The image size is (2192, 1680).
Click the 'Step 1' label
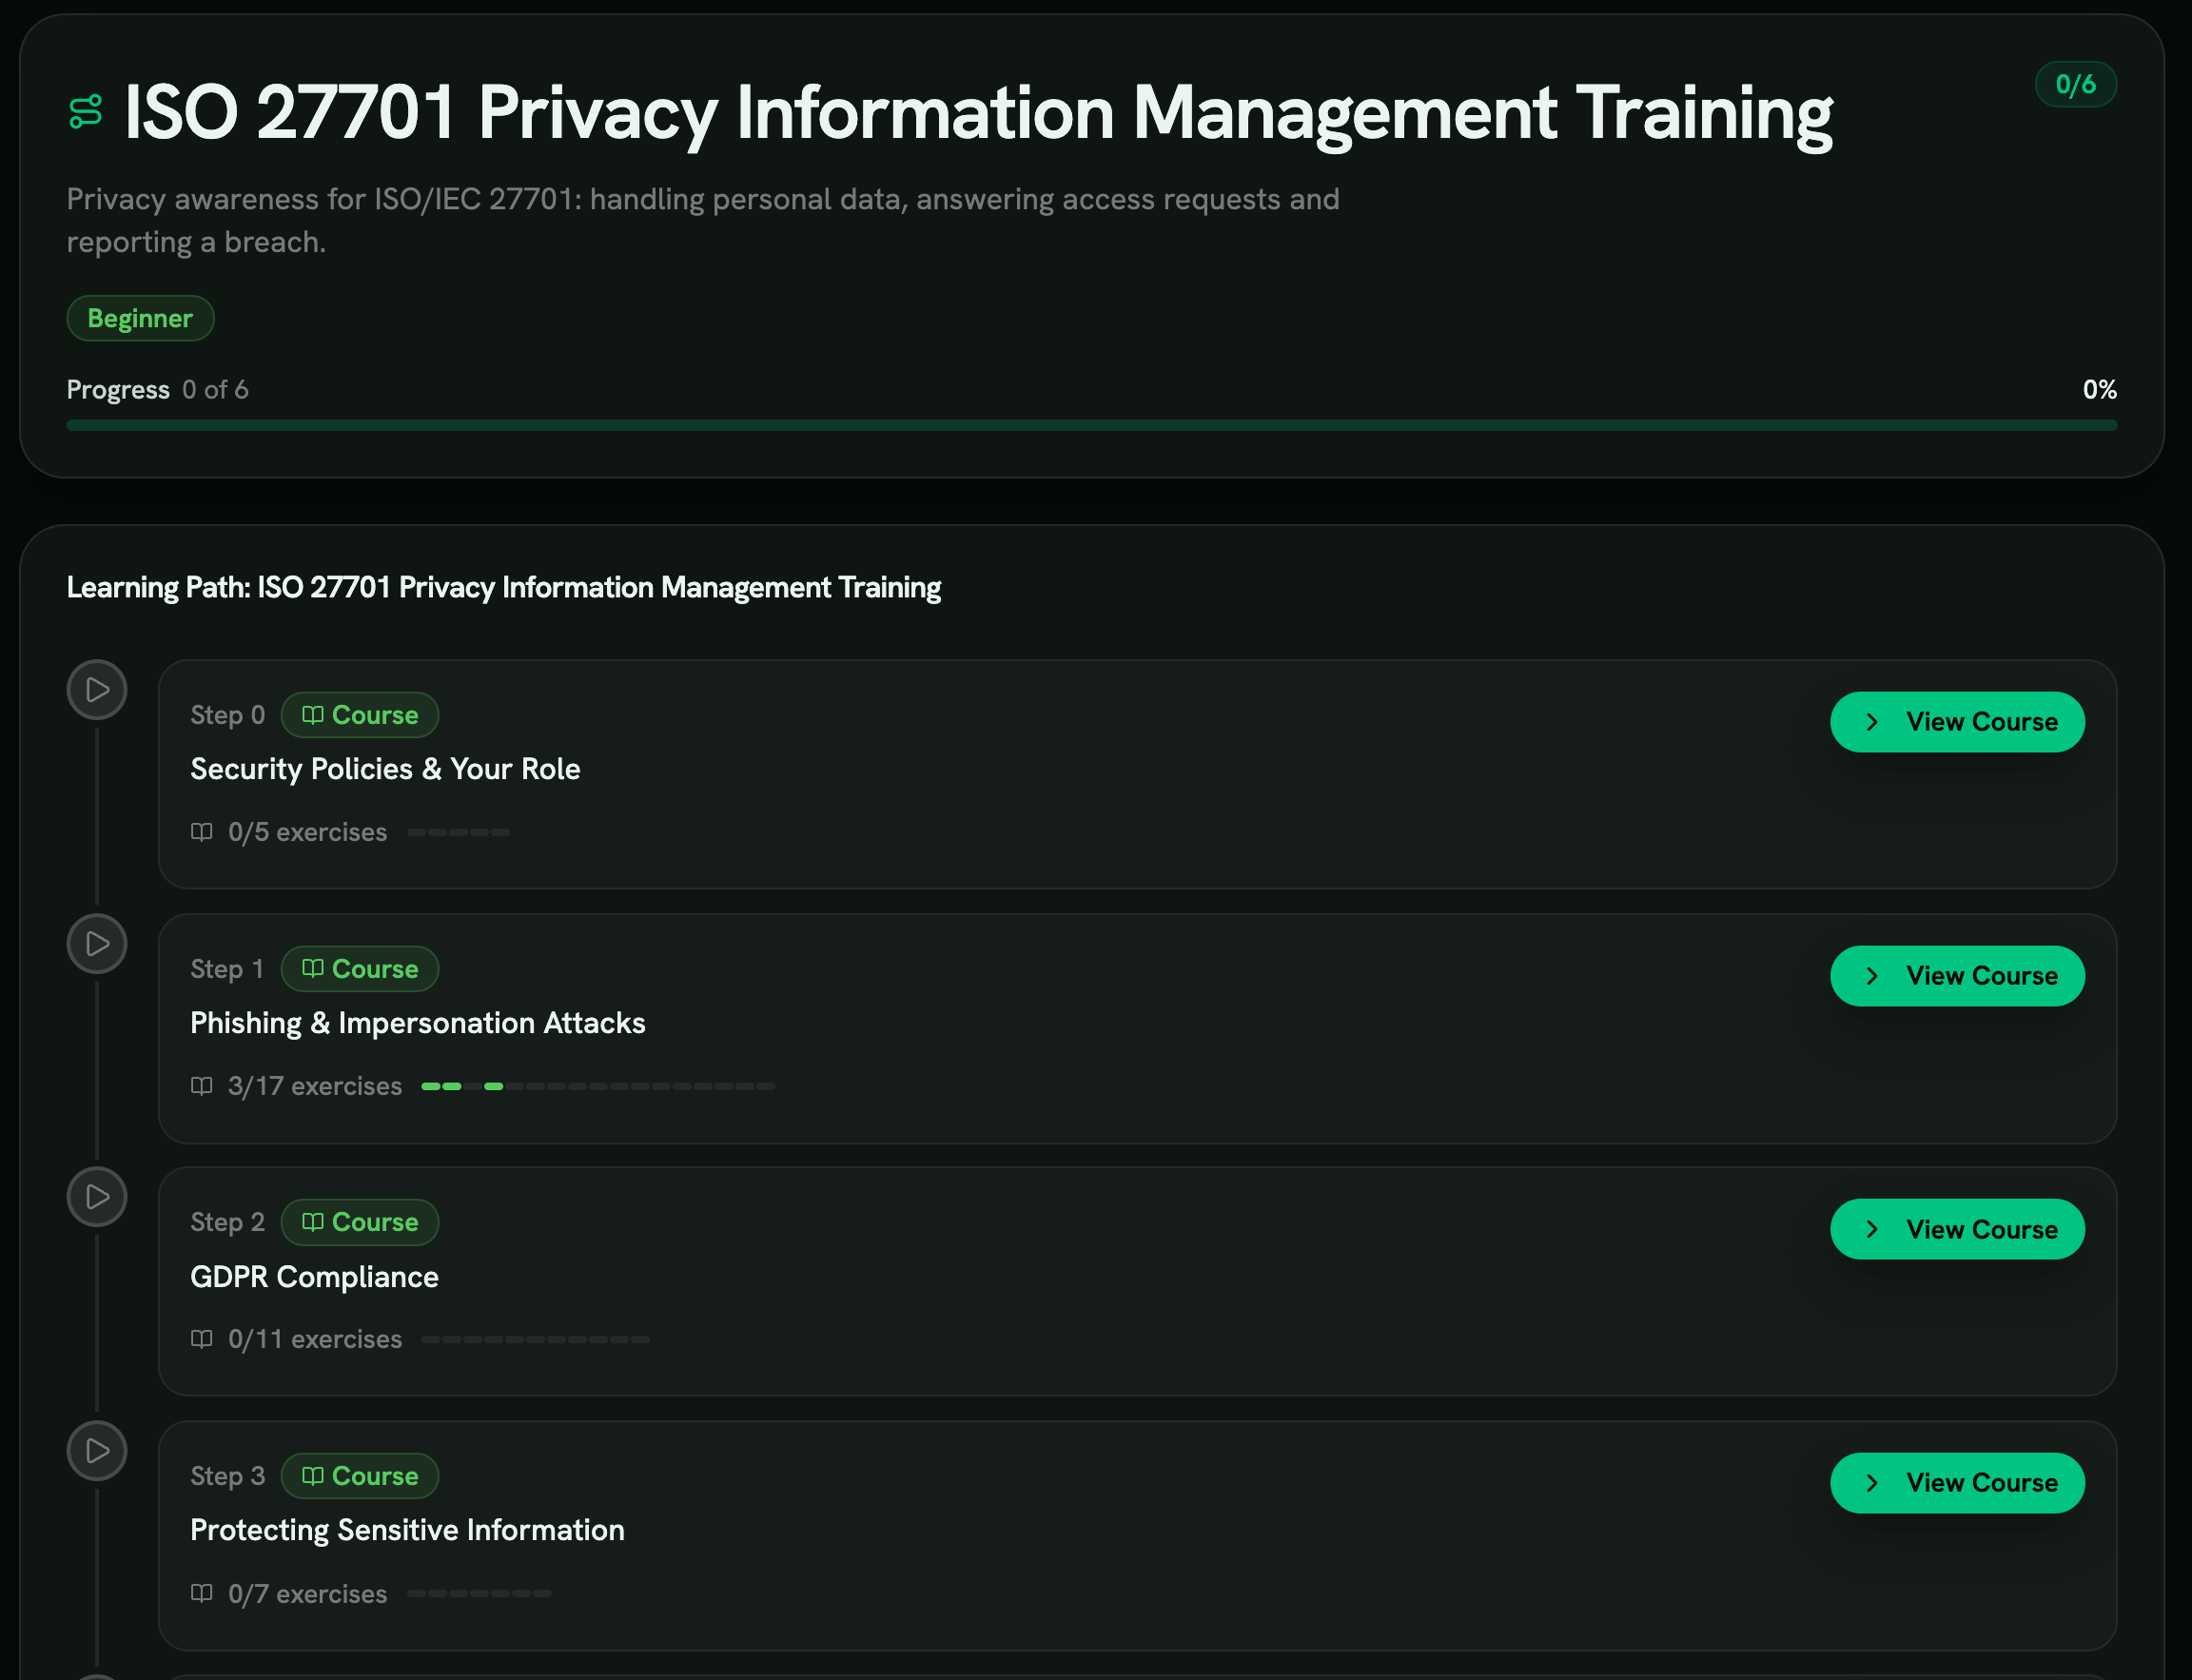(227, 969)
